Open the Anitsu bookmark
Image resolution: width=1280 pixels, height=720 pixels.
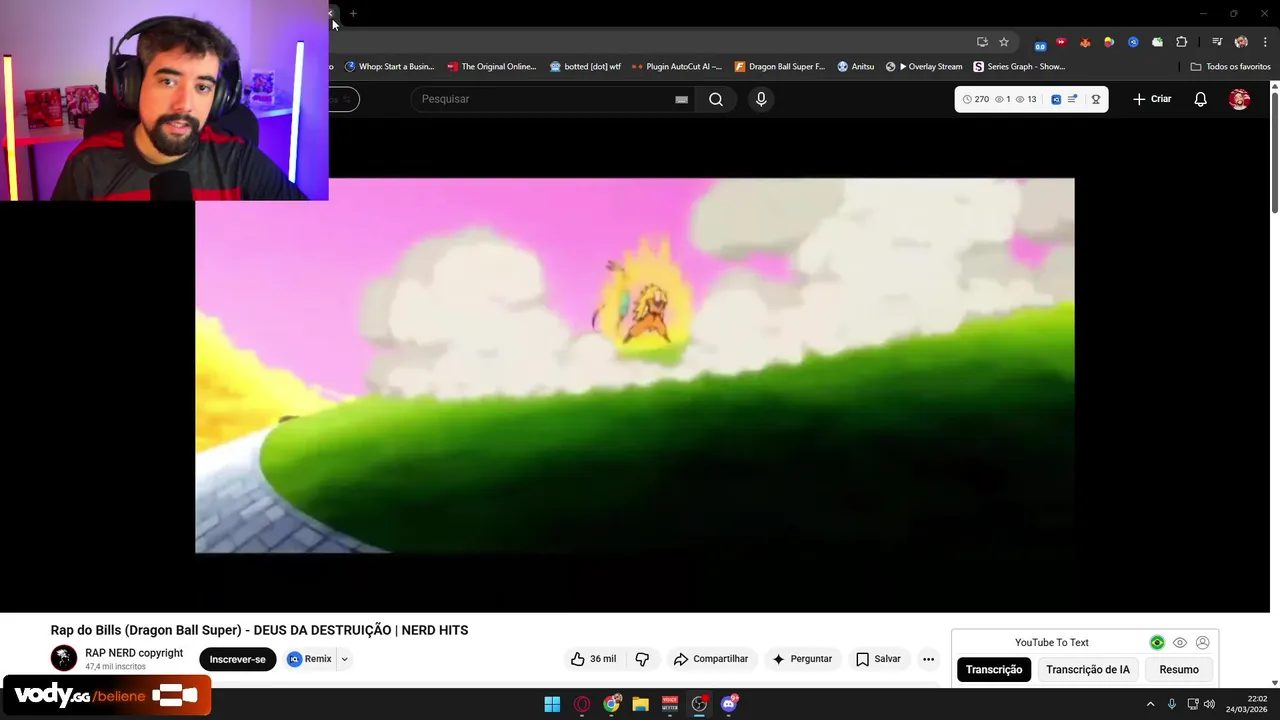(856, 67)
